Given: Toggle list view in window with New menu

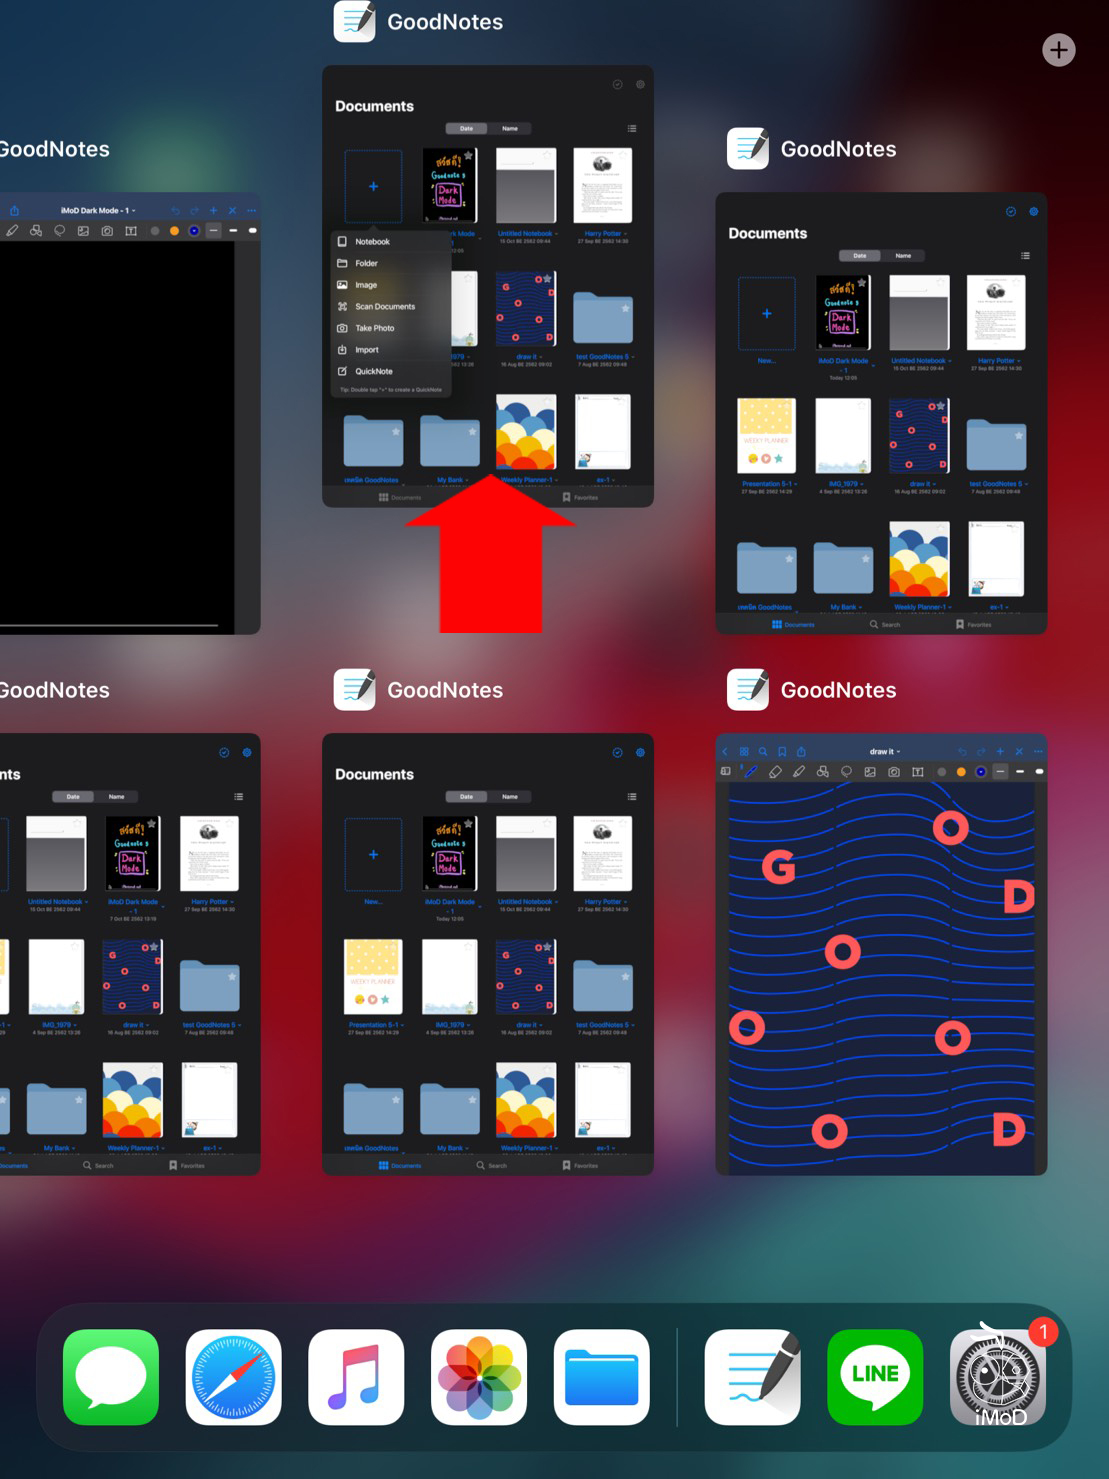Looking at the screenshot, I should [x=632, y=129].
